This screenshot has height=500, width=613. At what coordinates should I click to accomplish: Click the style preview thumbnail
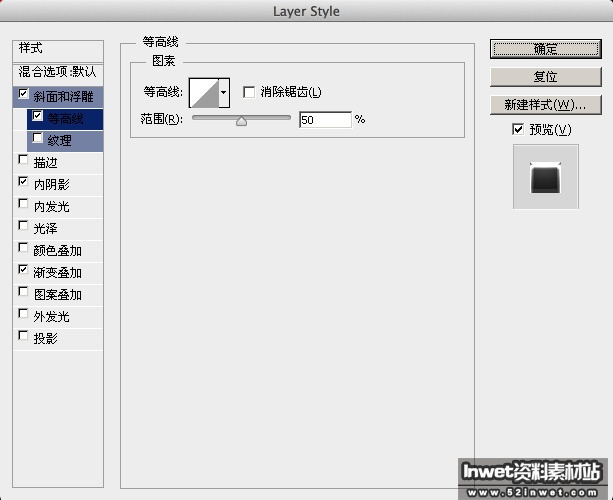[546, 177]
